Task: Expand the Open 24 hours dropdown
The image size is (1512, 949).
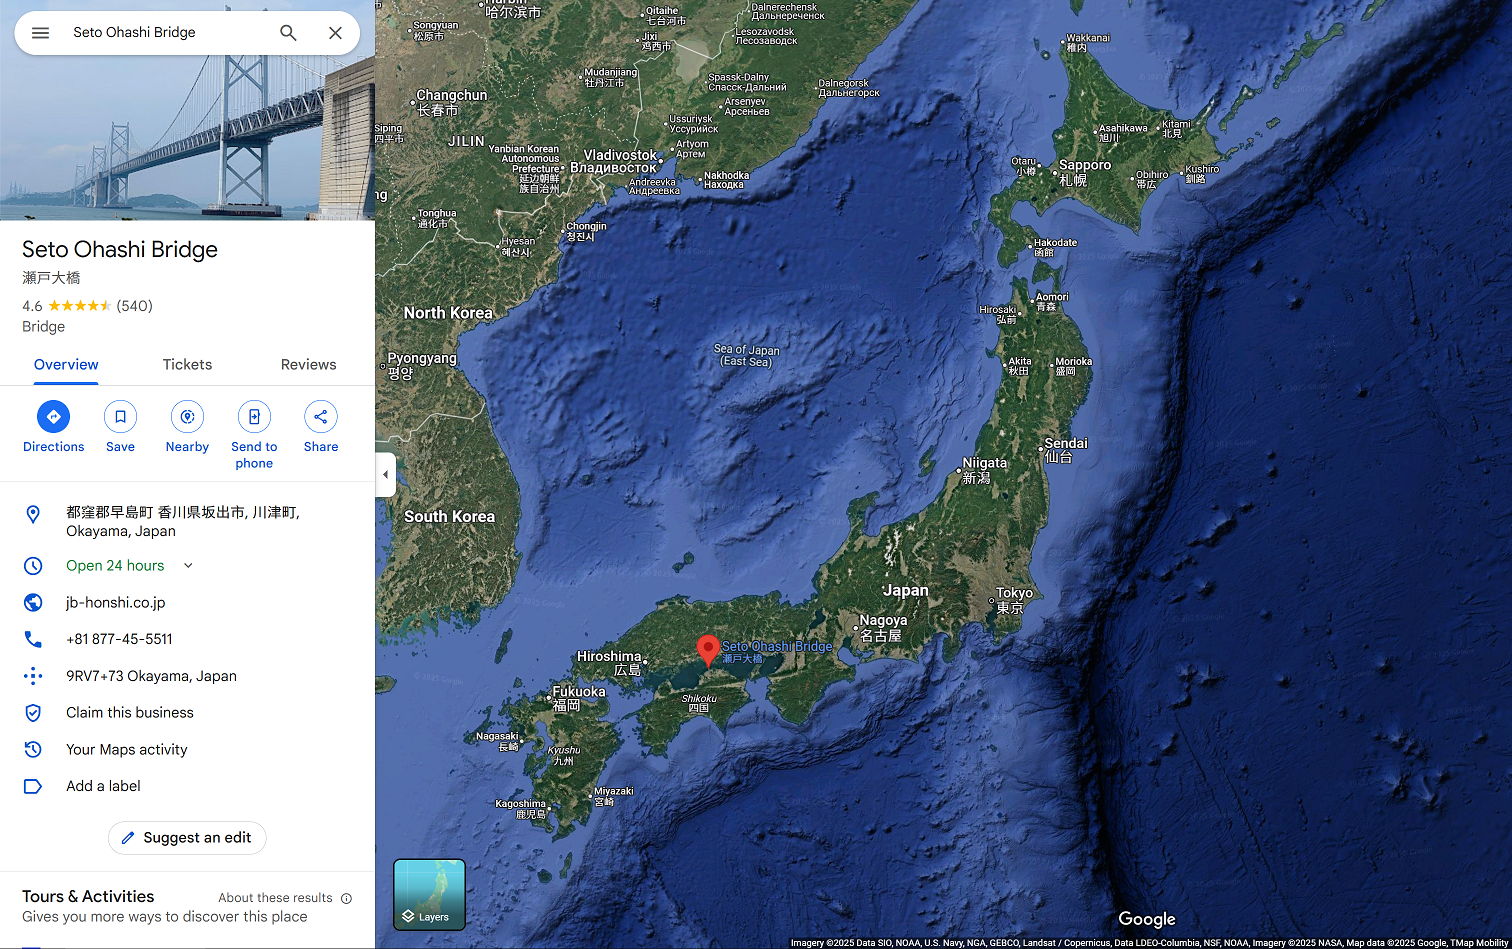Action: 188,566
